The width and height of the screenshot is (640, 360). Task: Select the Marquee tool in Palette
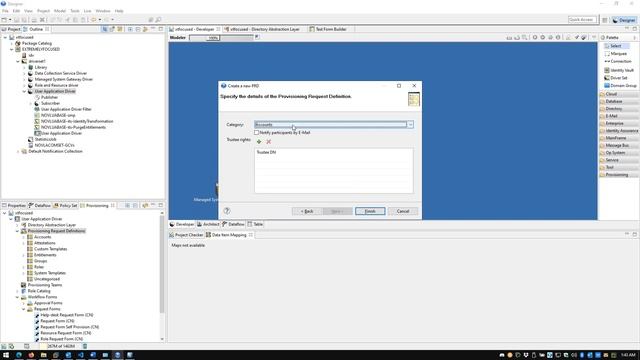tap(619, 53)
